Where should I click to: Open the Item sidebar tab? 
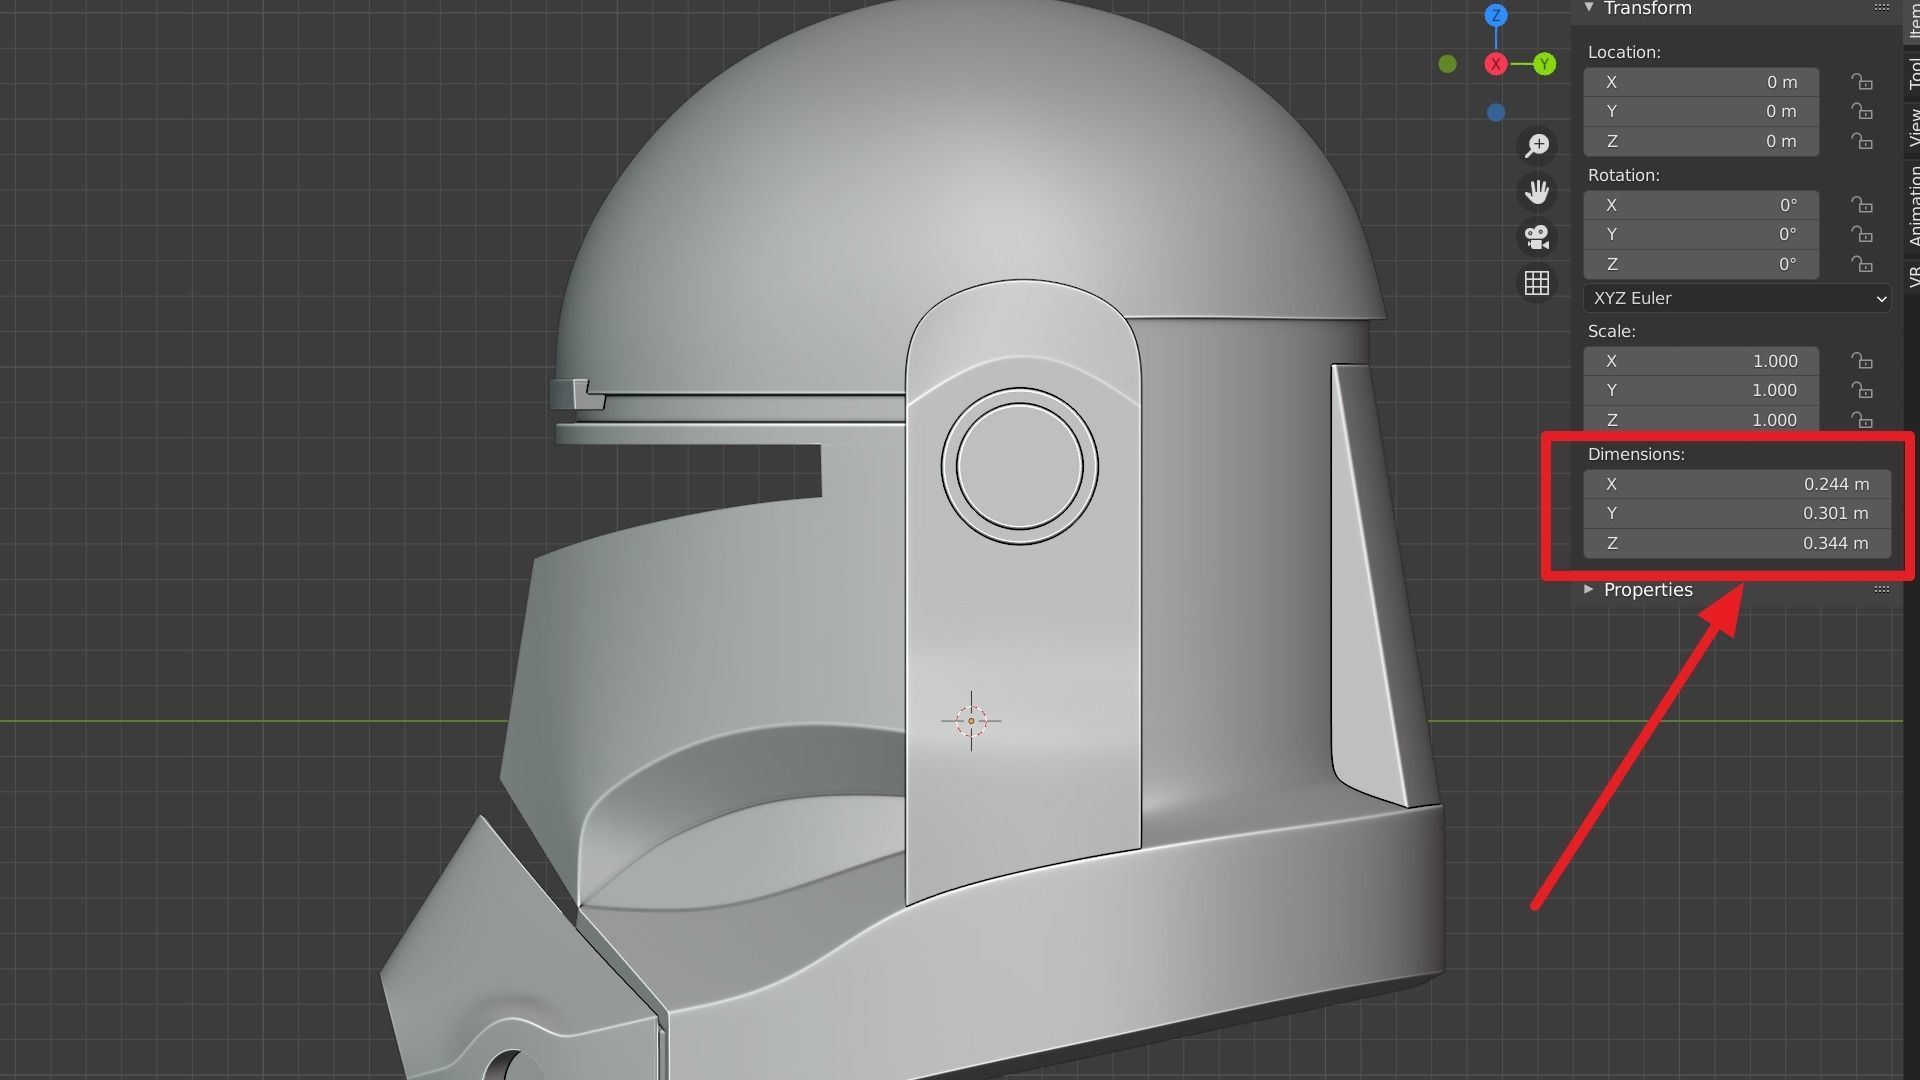coord(1913,20)
